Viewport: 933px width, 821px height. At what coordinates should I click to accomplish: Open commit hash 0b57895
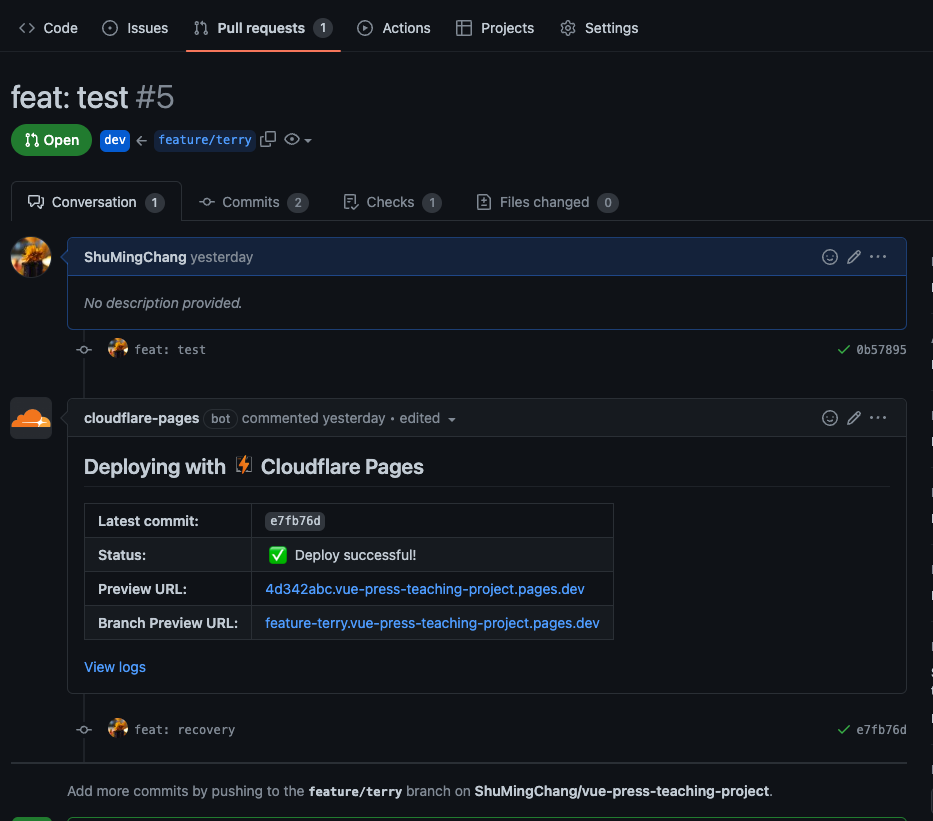881,350
